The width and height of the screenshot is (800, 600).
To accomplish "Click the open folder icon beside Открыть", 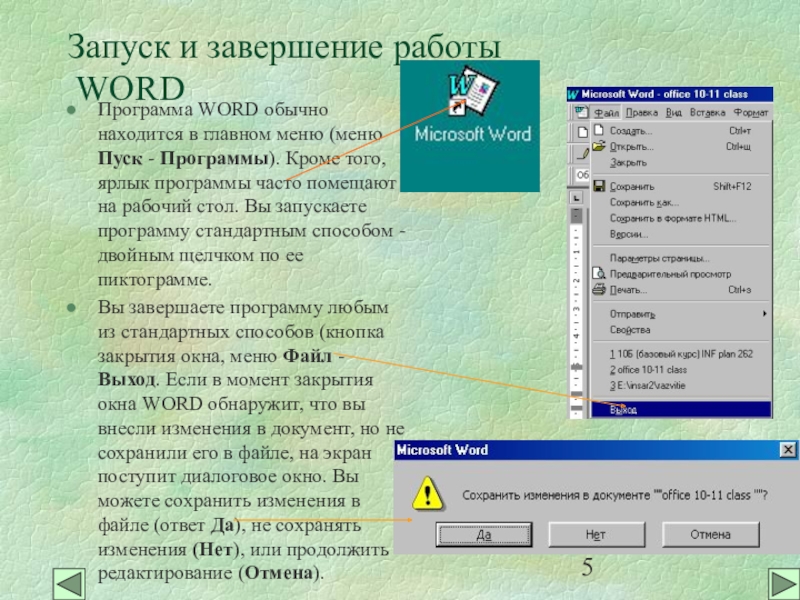I will click(x=599, y=146).
